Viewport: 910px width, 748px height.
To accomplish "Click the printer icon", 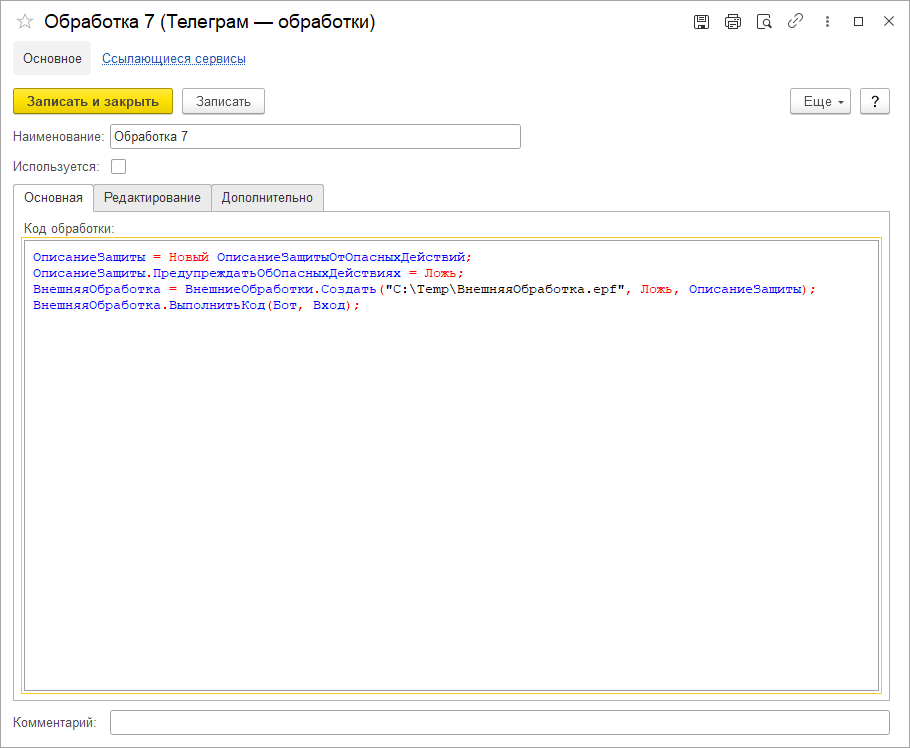I will pos(733,22).
